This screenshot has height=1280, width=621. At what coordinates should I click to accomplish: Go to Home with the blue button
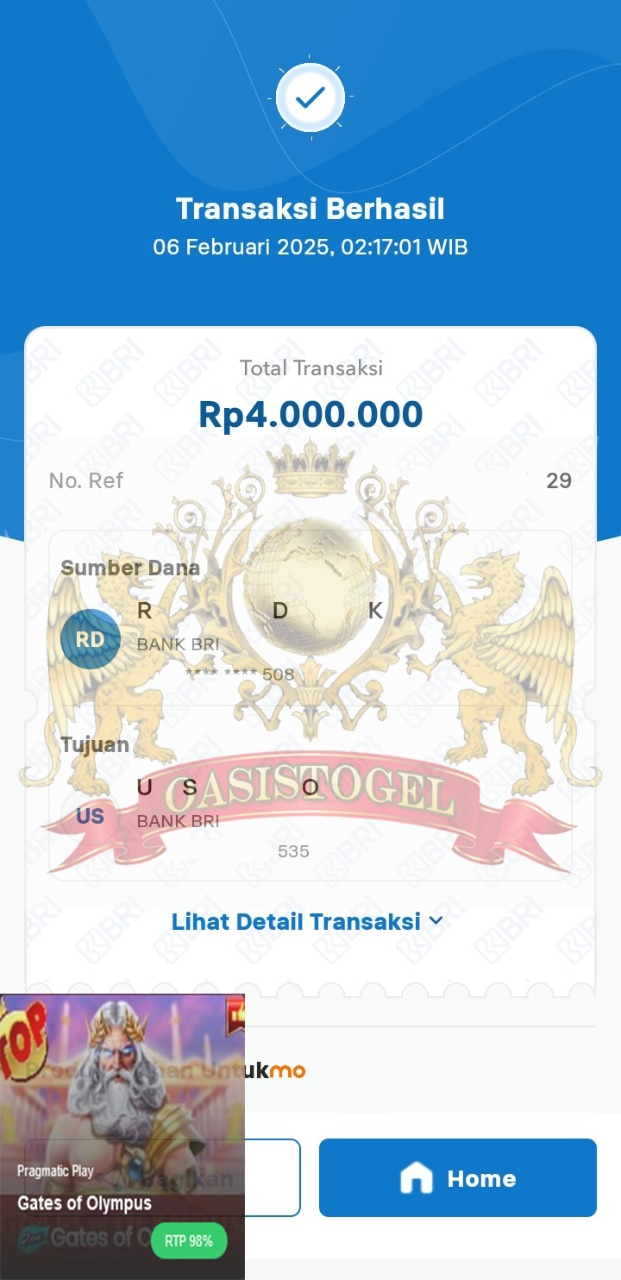458,1178
